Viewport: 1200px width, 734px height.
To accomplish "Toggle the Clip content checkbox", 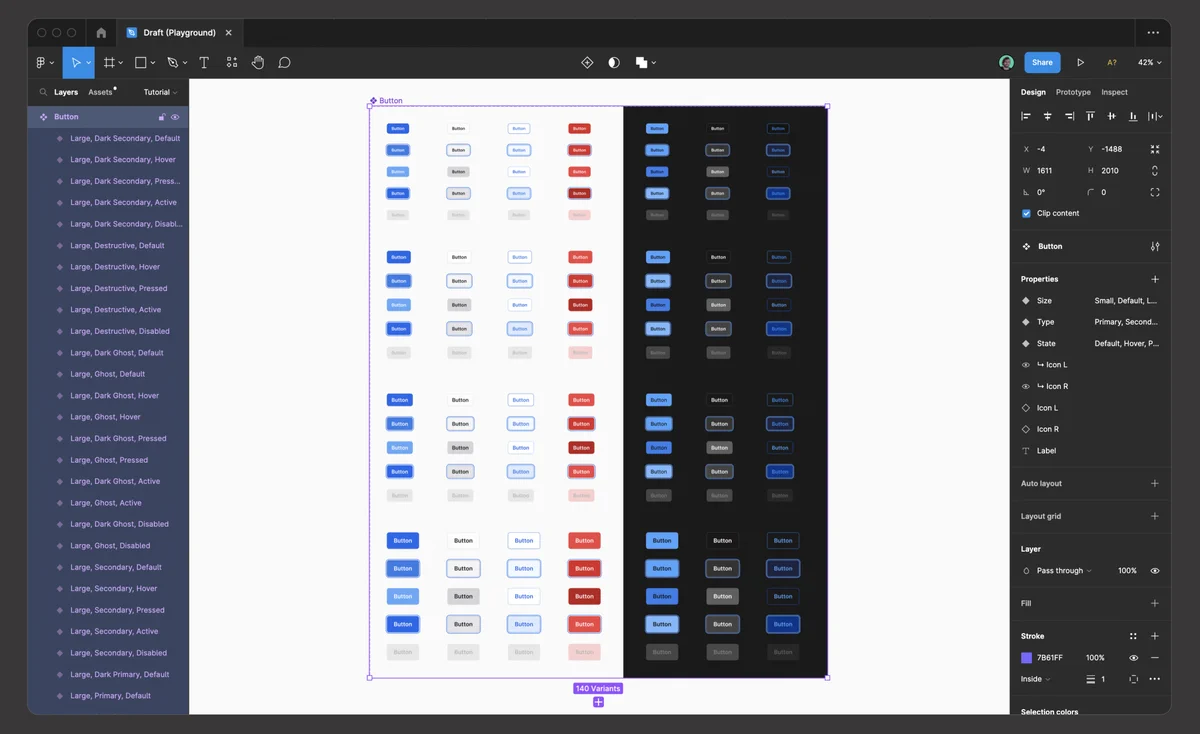I will pos(1026,213).
